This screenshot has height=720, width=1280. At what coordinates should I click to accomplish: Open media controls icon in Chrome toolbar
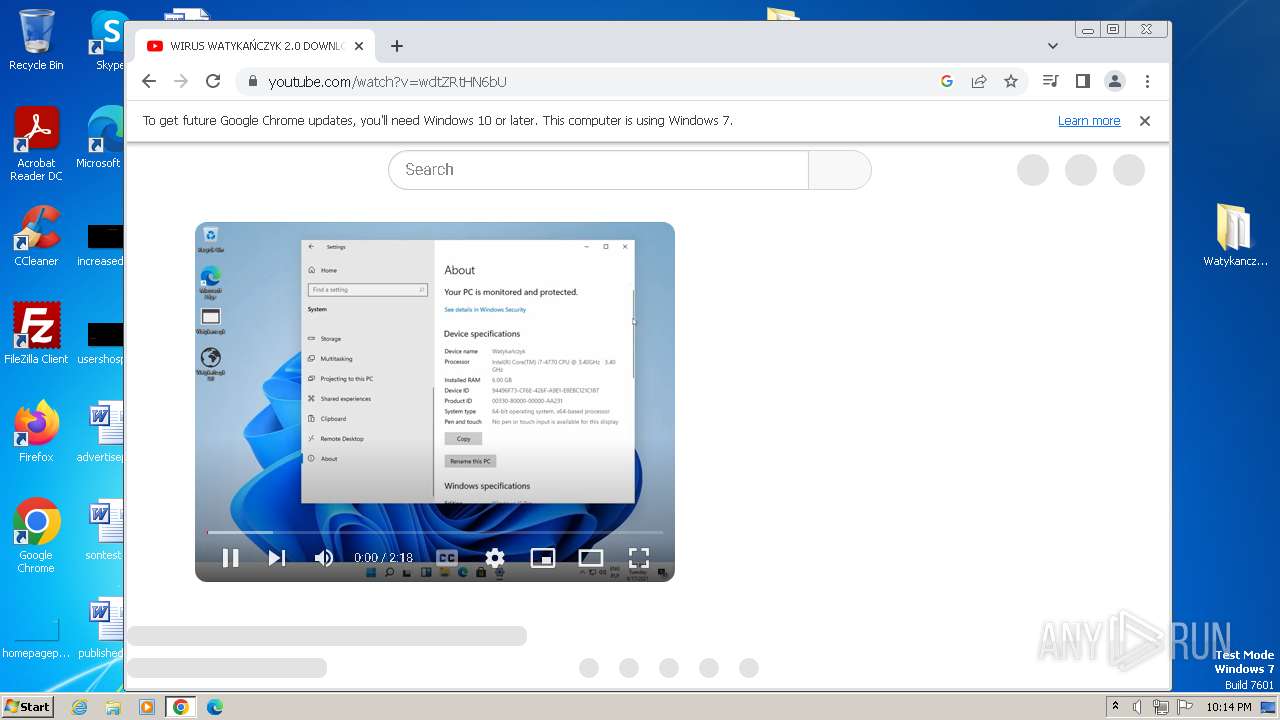(1050, 81)
